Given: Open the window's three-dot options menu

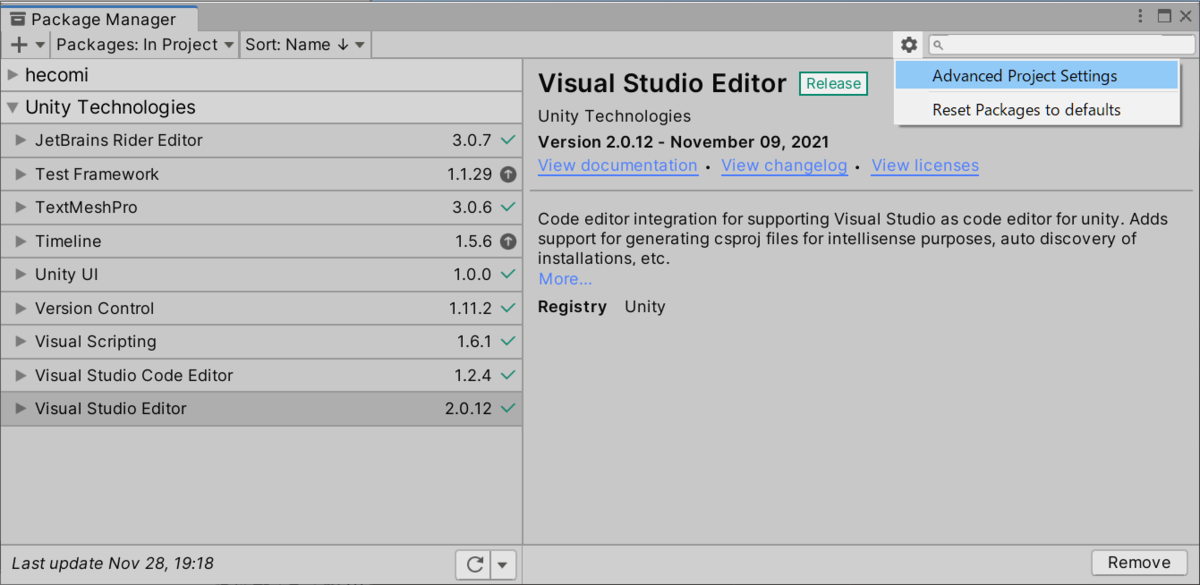Looking at the screenshot, I should click(x=1141, y=16).
